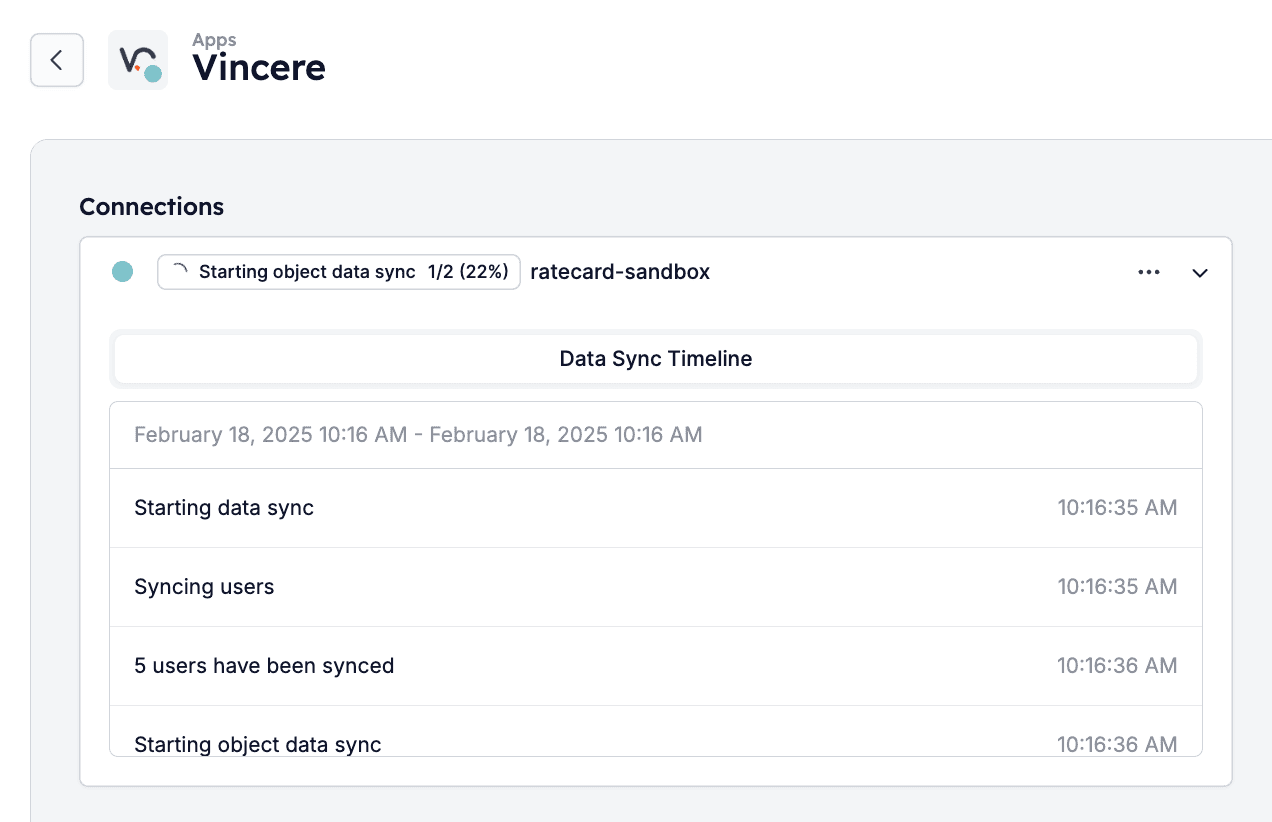1272x822 pixels.
Task: Click the Vincere app logo
Action: [138, 60]
